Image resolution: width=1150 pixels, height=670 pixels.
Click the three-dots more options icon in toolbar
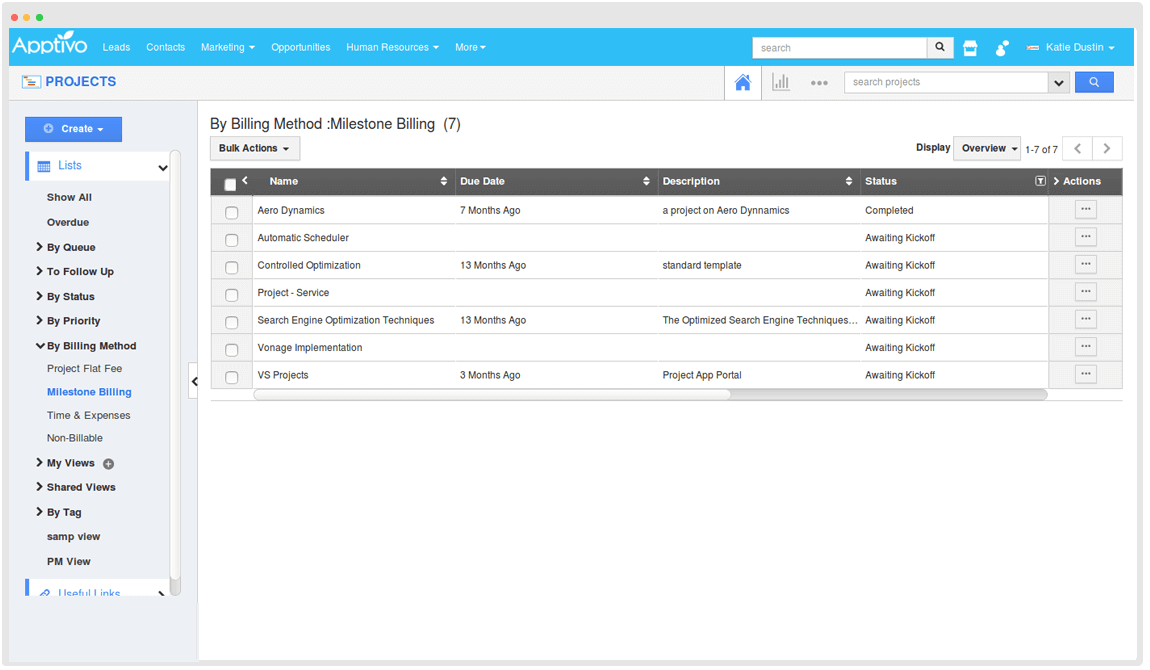click(819, 83)
